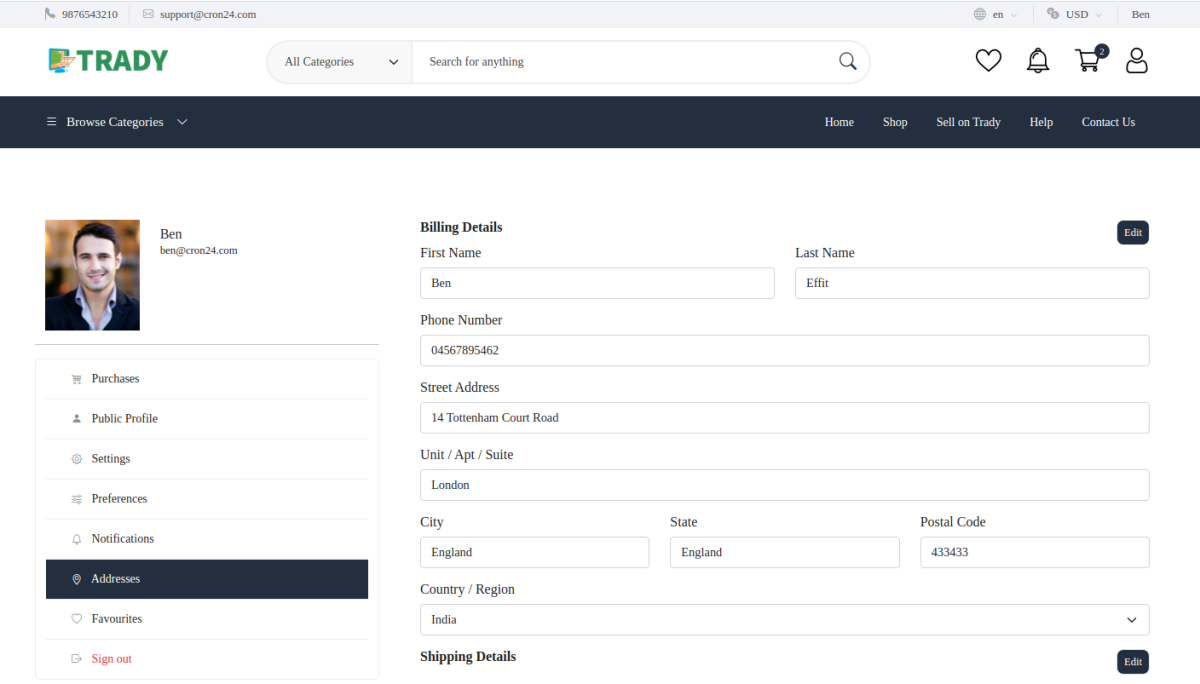Click the cart icon beside Purchases
The width and height of the screenshot is (1200, 684).
click(77, 379)
